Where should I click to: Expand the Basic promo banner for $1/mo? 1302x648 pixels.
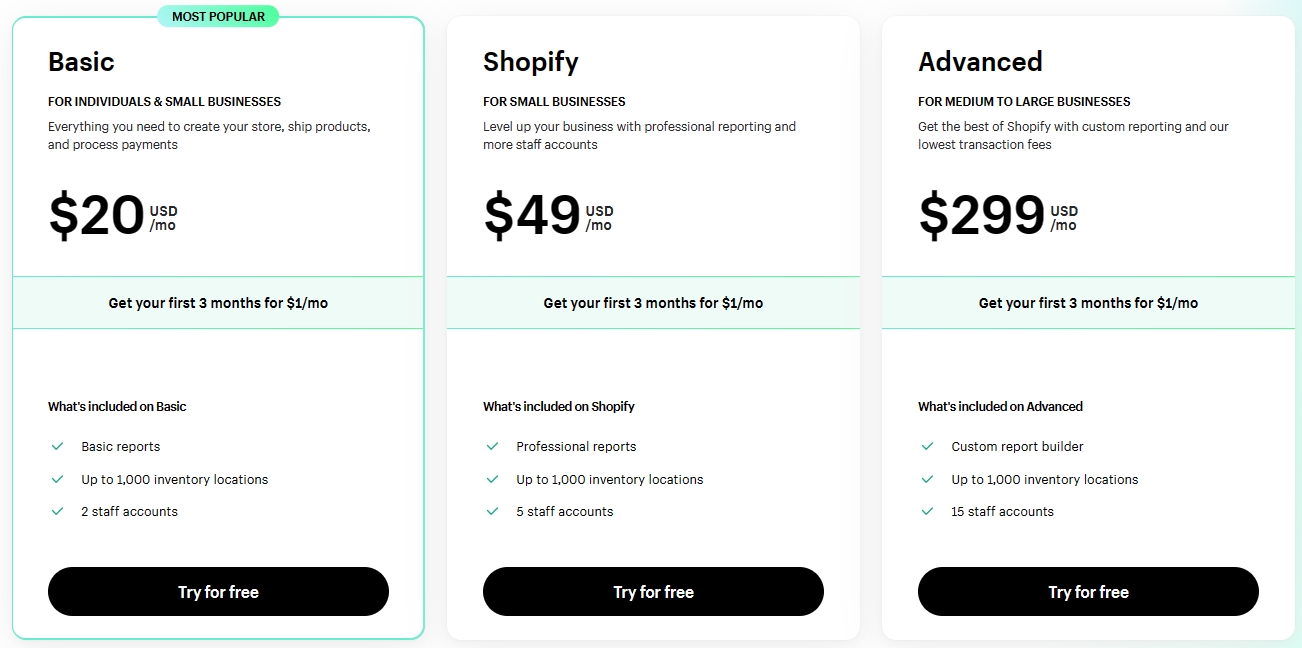coord(218,302)
